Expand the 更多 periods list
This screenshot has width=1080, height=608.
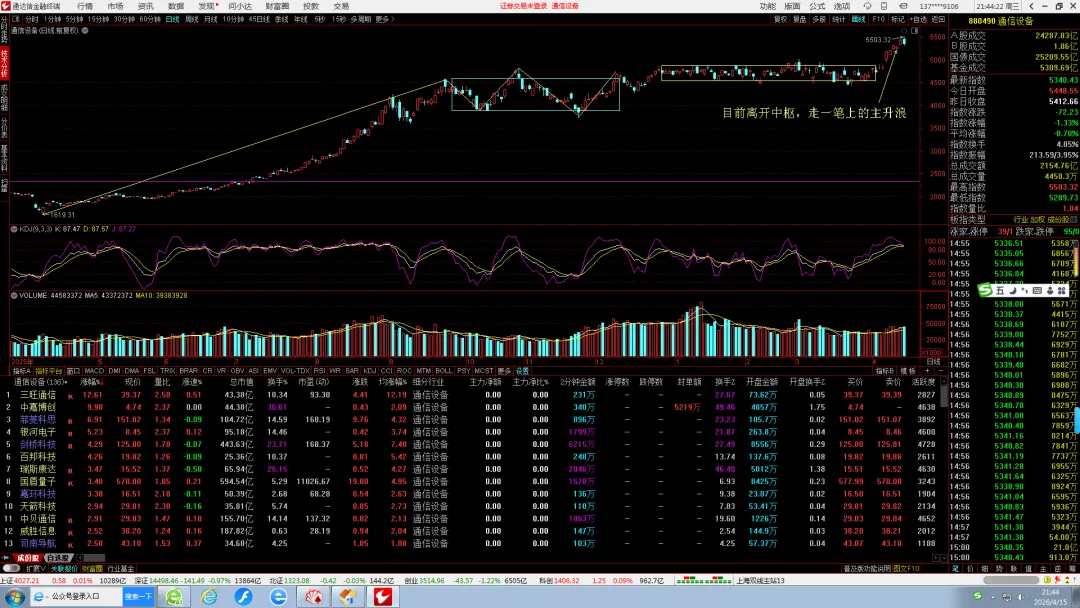pos(384,19)
